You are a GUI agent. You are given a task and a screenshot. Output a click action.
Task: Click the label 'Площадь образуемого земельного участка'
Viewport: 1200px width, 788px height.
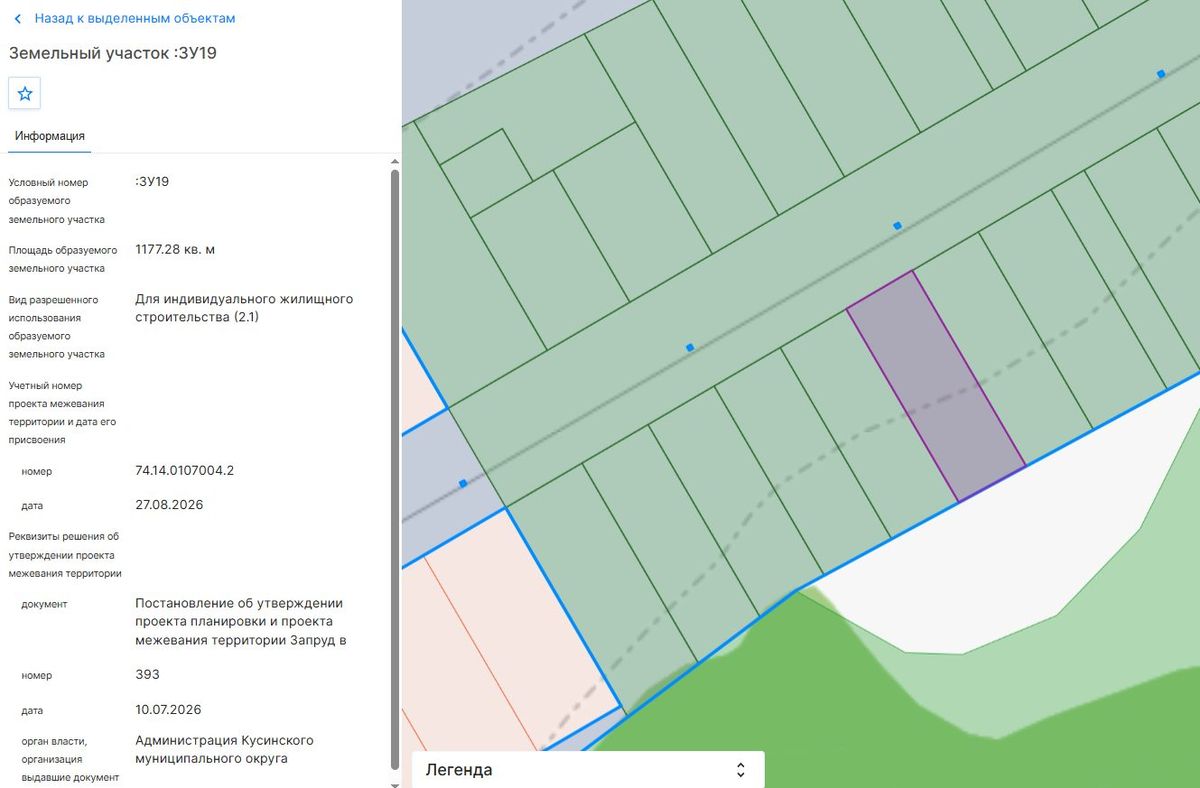click(x=63, y=259)
